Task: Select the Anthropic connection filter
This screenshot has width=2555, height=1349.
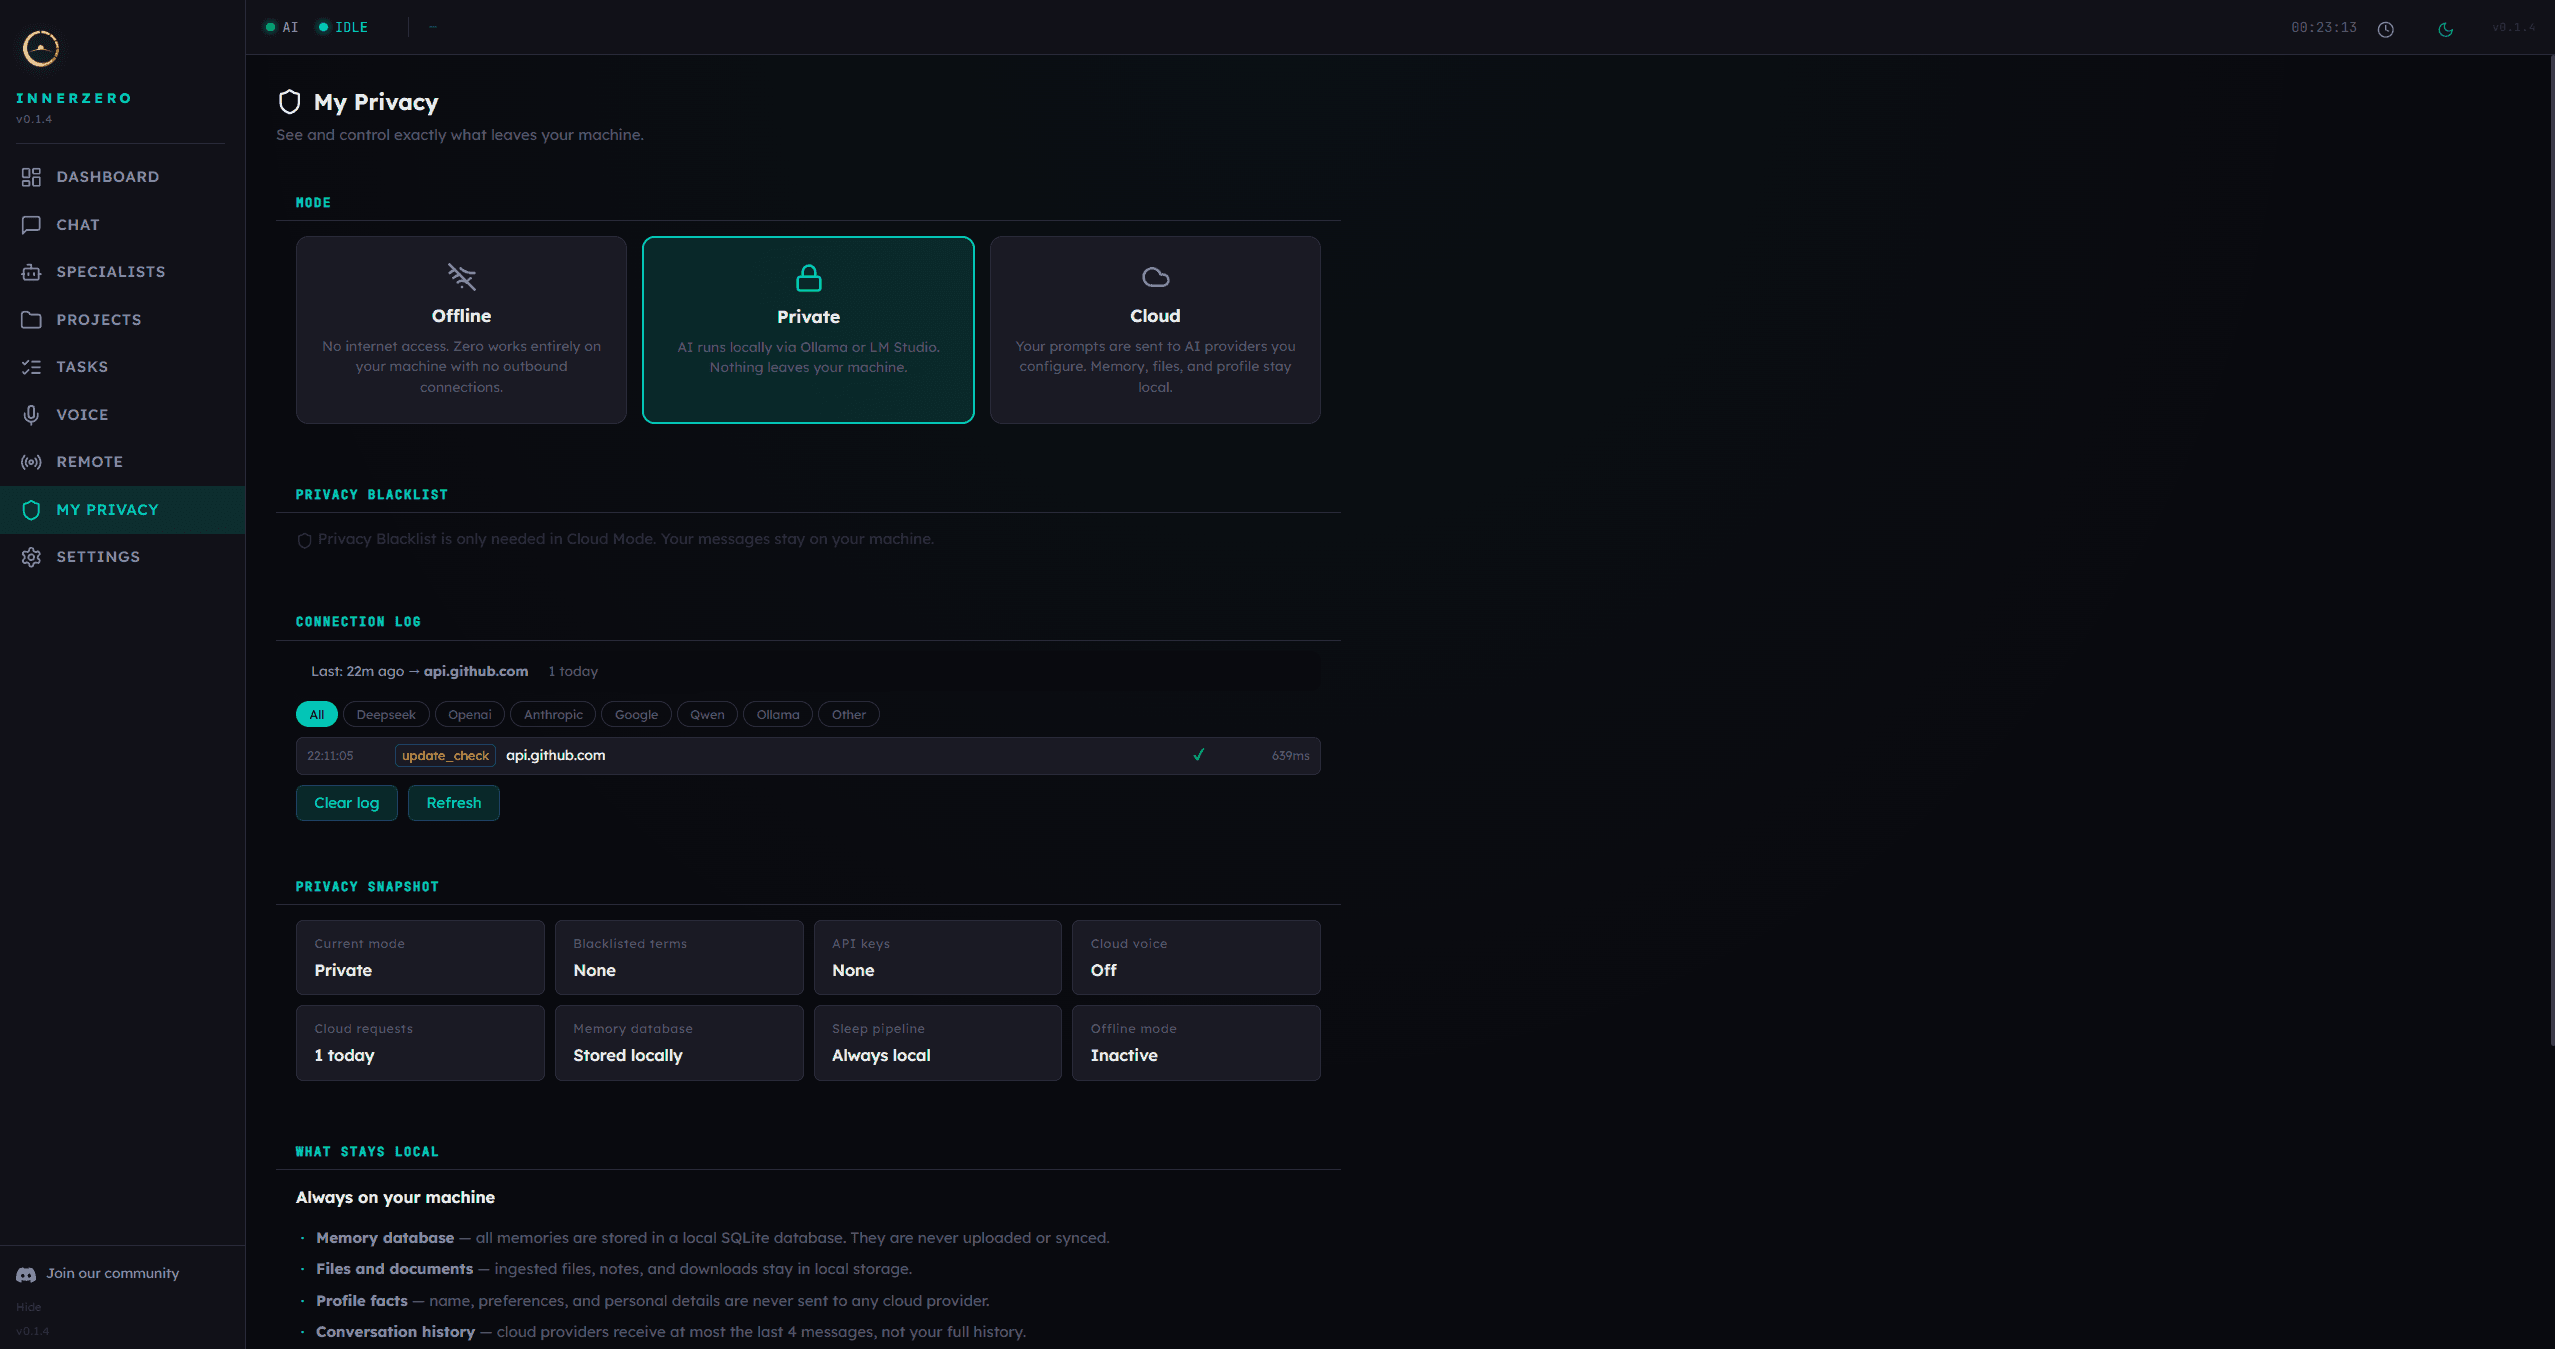Action: point(552,714)
